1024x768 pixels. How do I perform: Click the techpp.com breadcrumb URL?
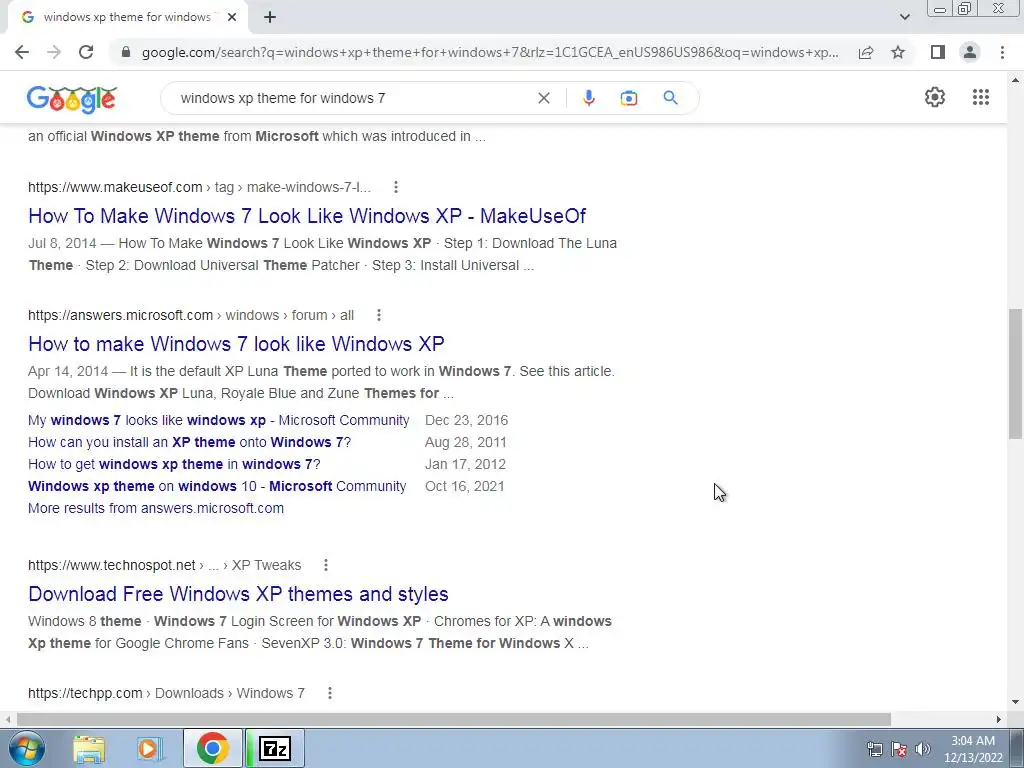[167, 693]
